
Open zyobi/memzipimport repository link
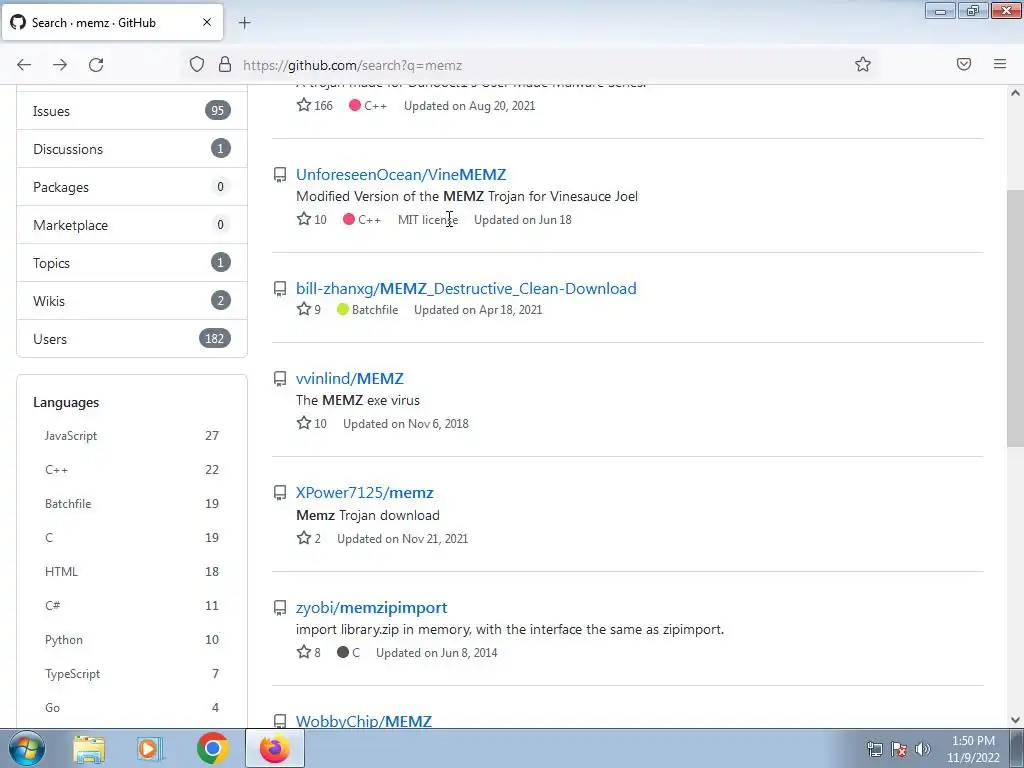pos(372,607)
